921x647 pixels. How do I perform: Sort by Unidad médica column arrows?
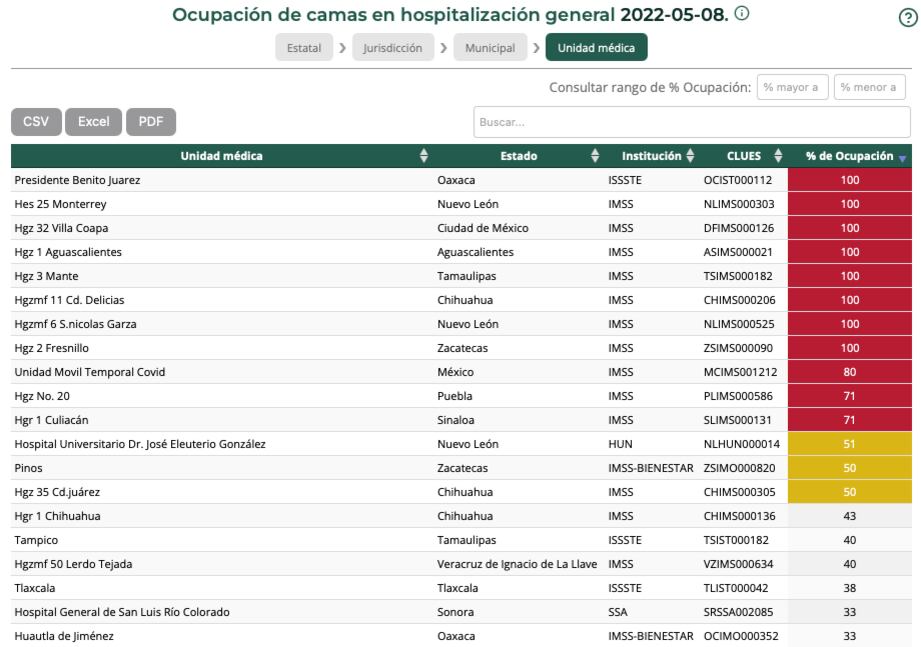click(423, 156)
